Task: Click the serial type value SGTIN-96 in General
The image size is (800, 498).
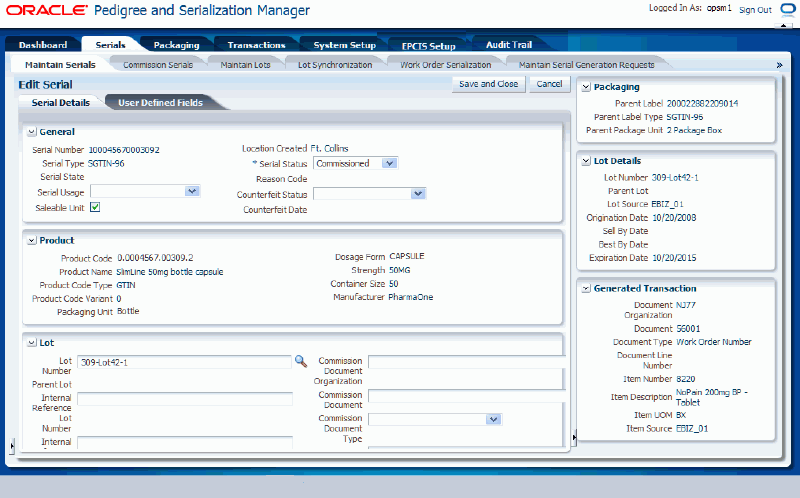Action: (106, 164)
